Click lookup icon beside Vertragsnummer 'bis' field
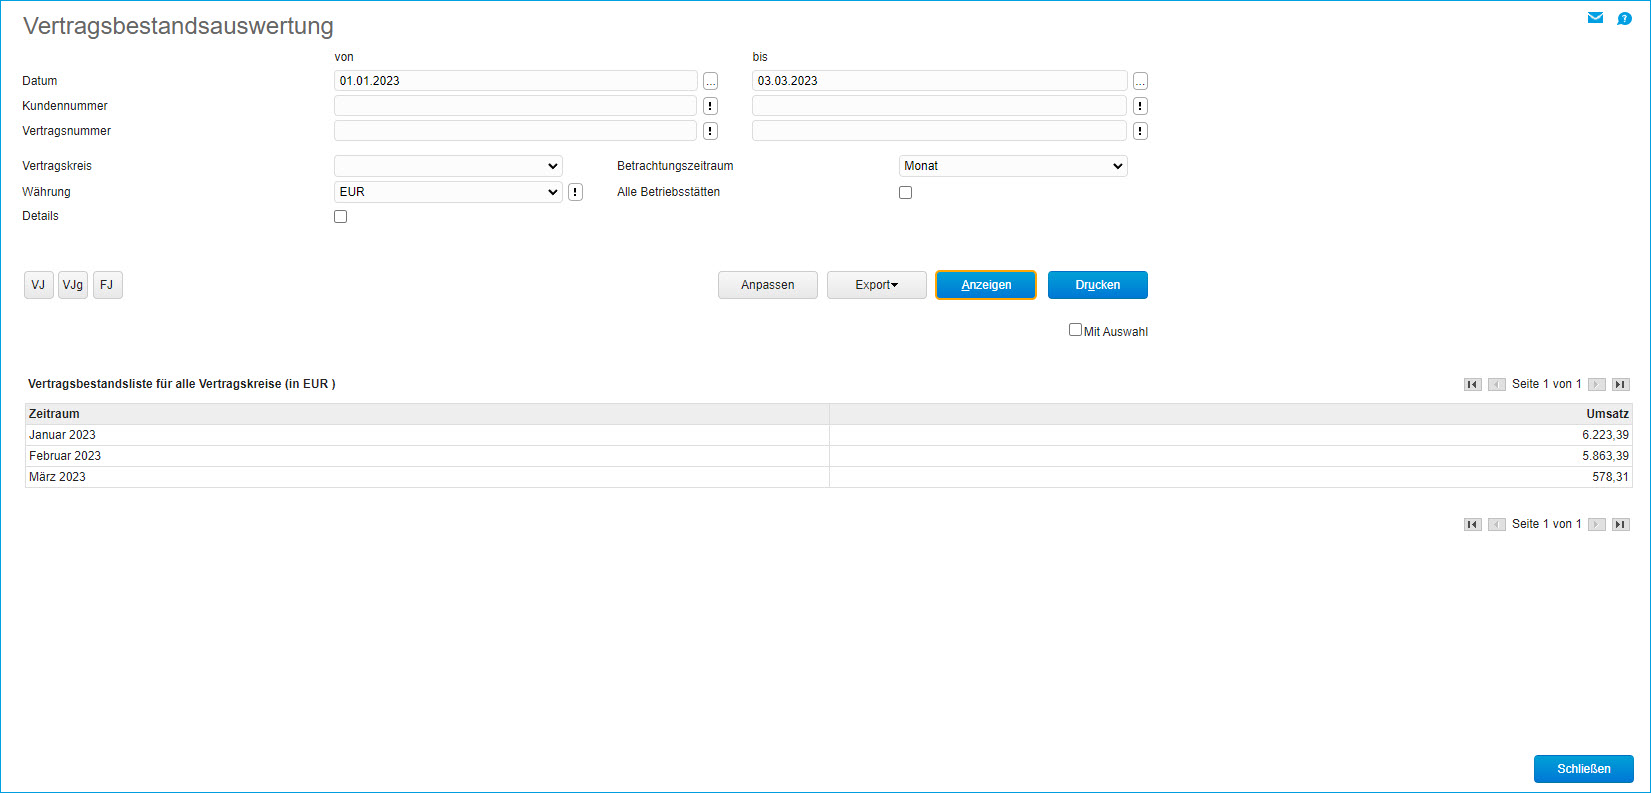 click(x=1140, y=131)
